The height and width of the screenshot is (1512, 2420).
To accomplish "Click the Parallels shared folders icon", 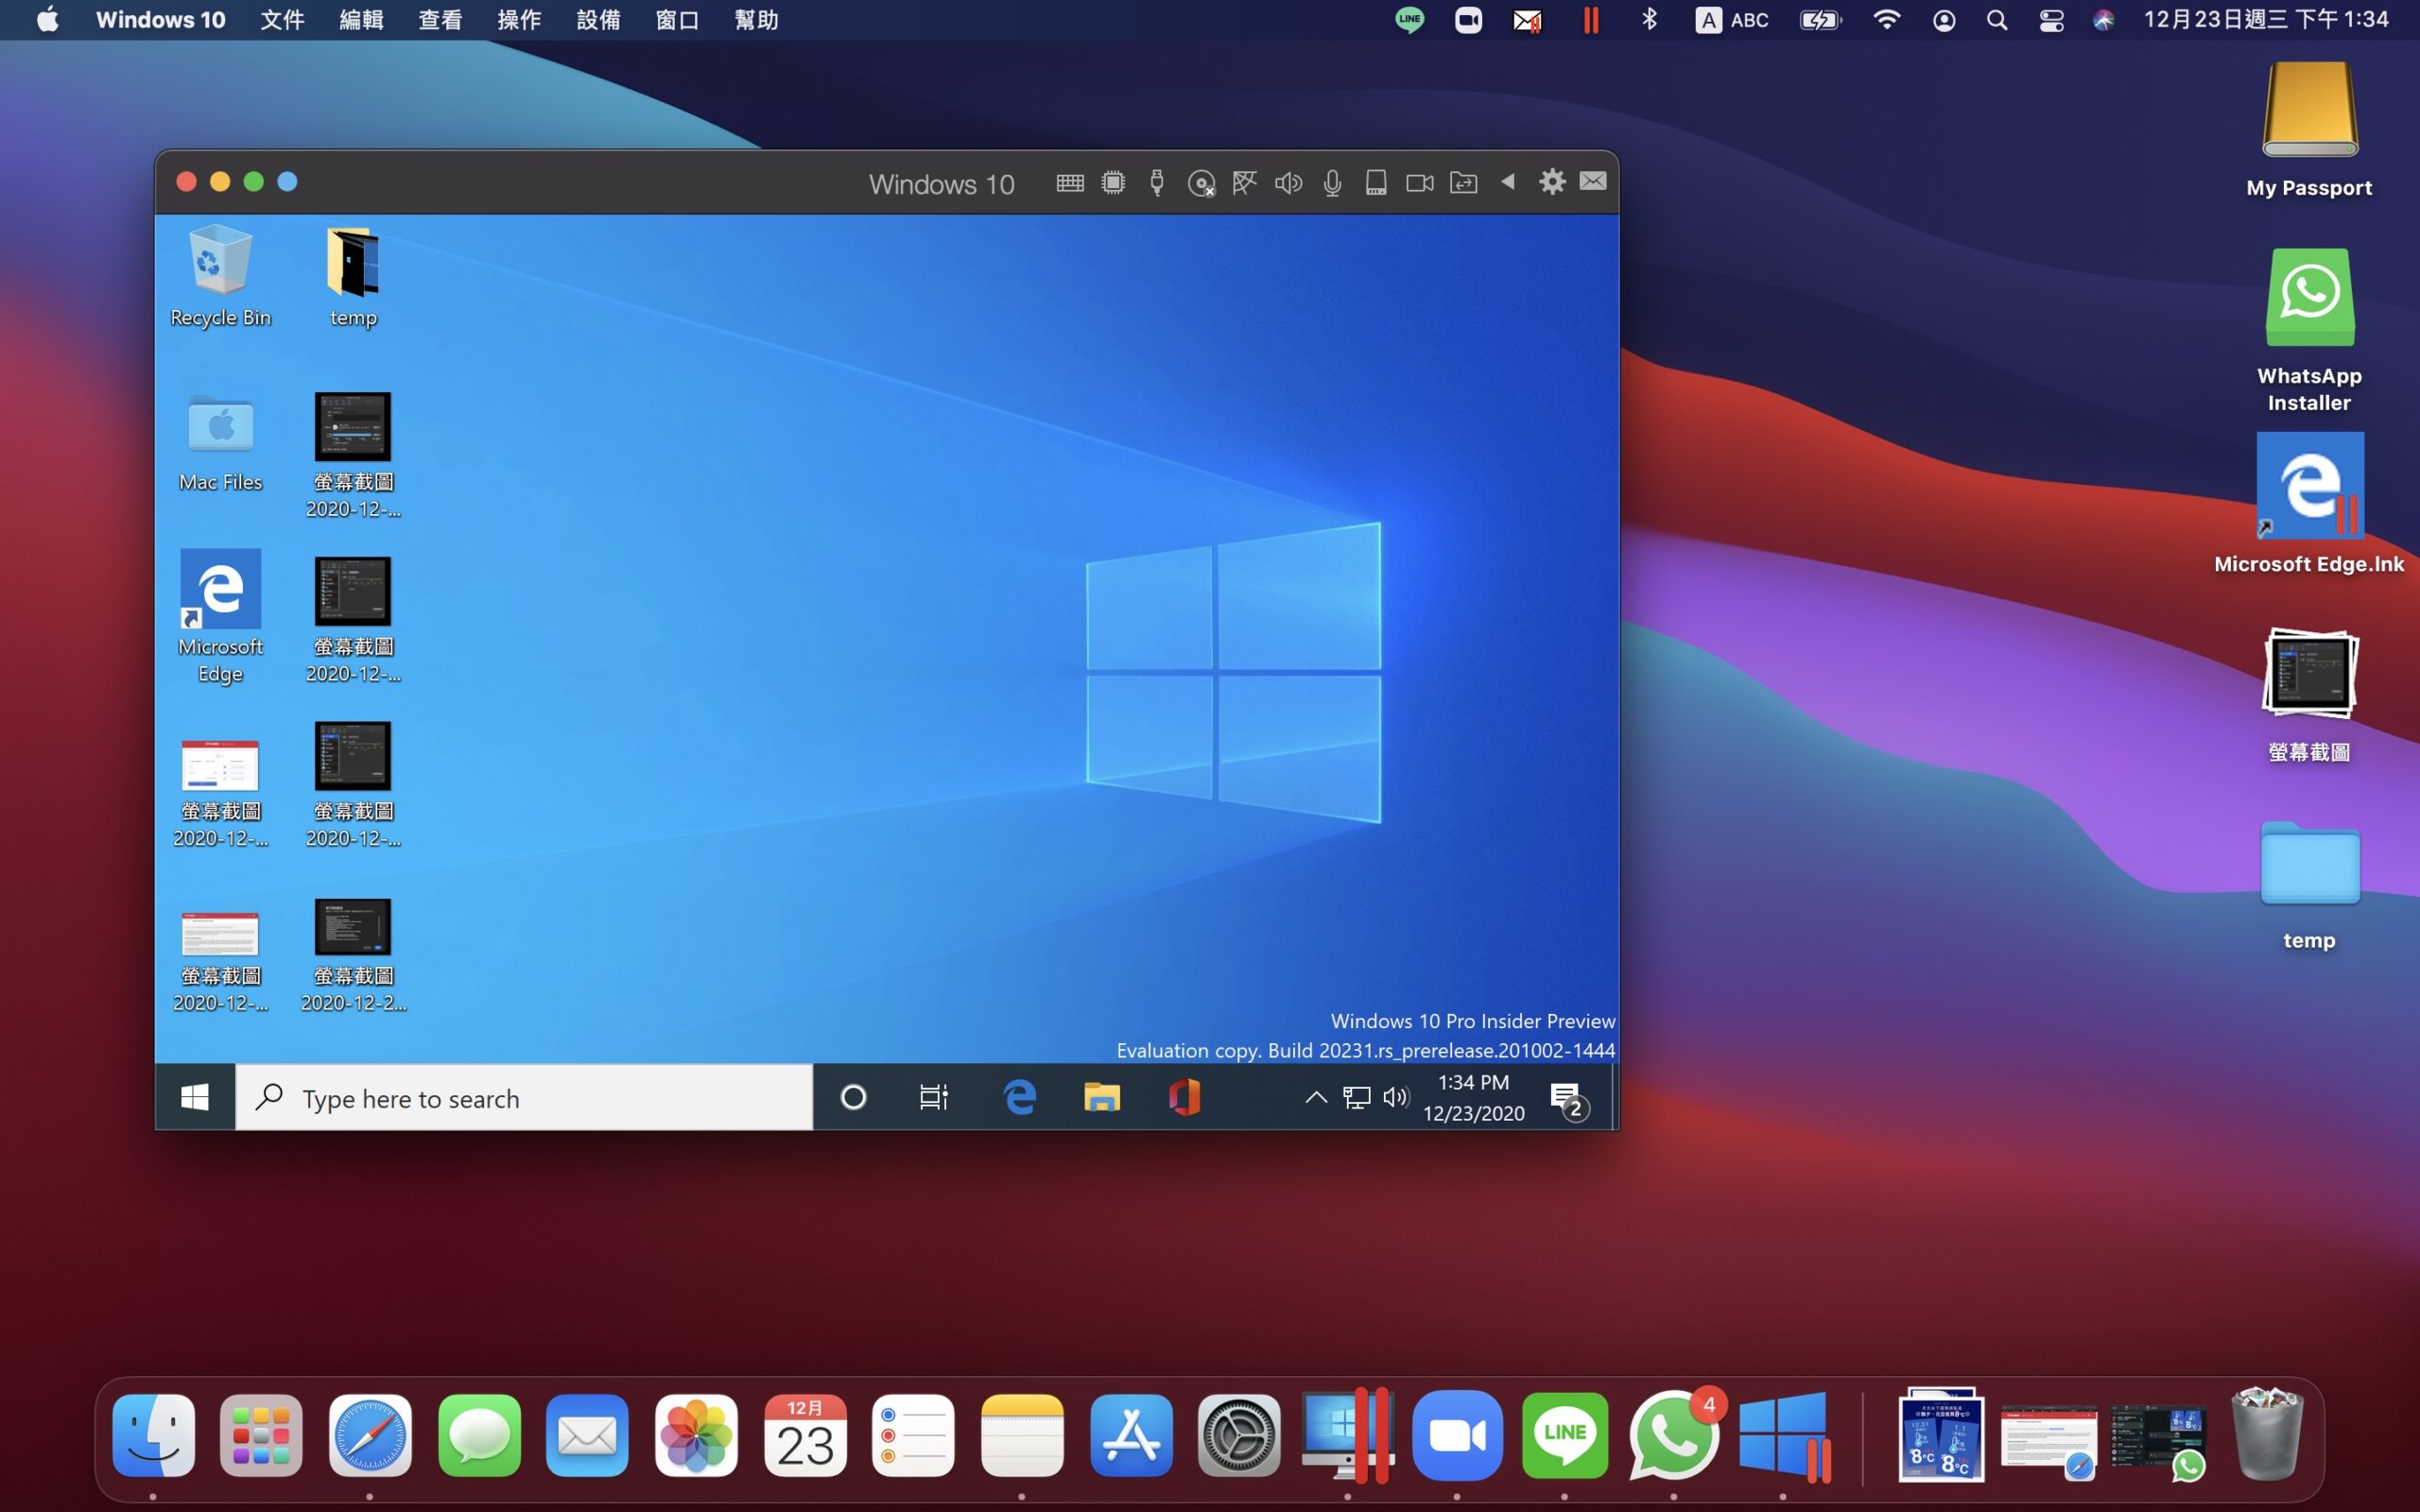I will [1463, 182].
